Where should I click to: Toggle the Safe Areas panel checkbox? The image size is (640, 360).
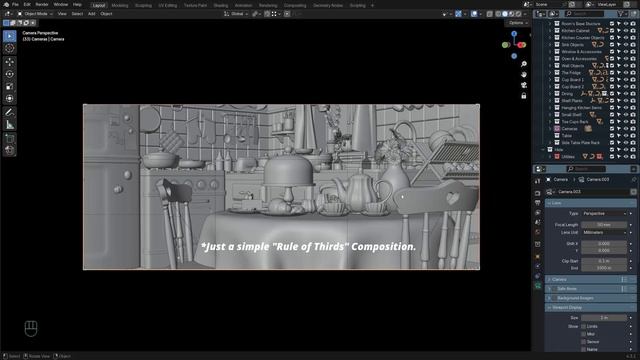coord(554,289)
